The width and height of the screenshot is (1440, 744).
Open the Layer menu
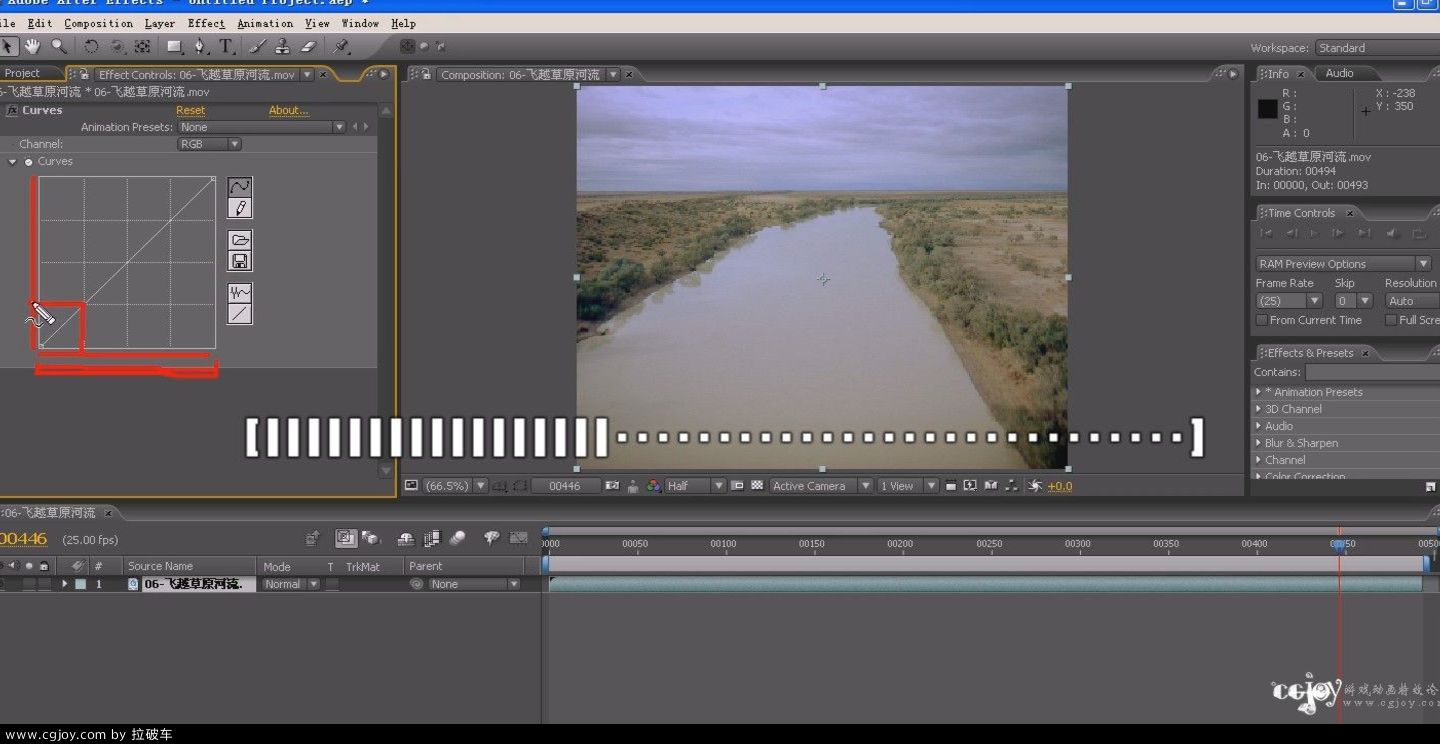159,23
